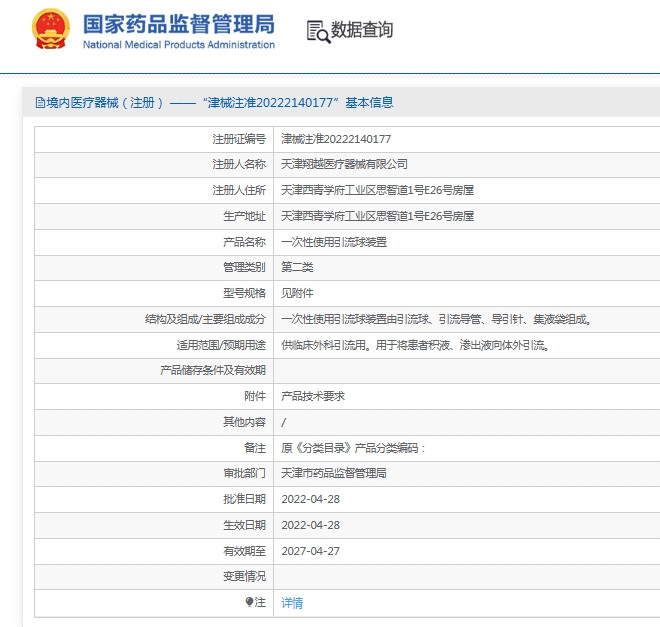The image size is (660, 627).
Task: Click the 批准日期 label
Action: 245,499
